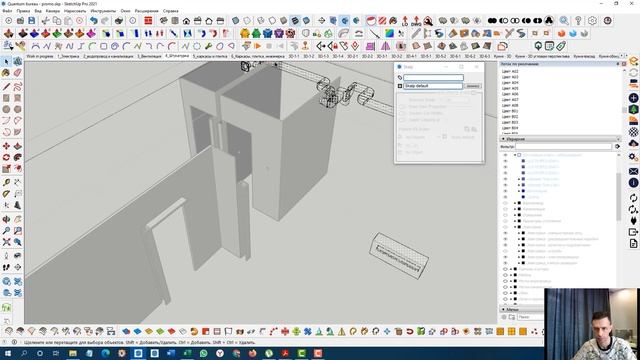Pick the Paint Bucket tool
The height and width of the screenshot is (360, 640).
pos(6,73)
